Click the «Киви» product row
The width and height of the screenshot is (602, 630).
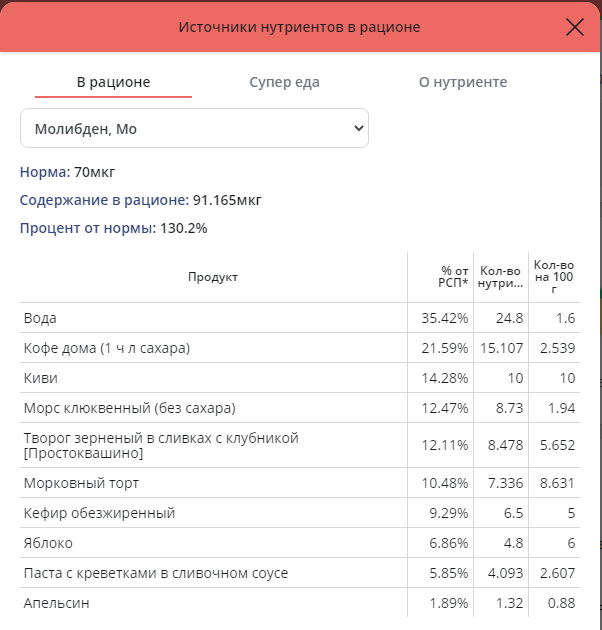pos(40,378)
